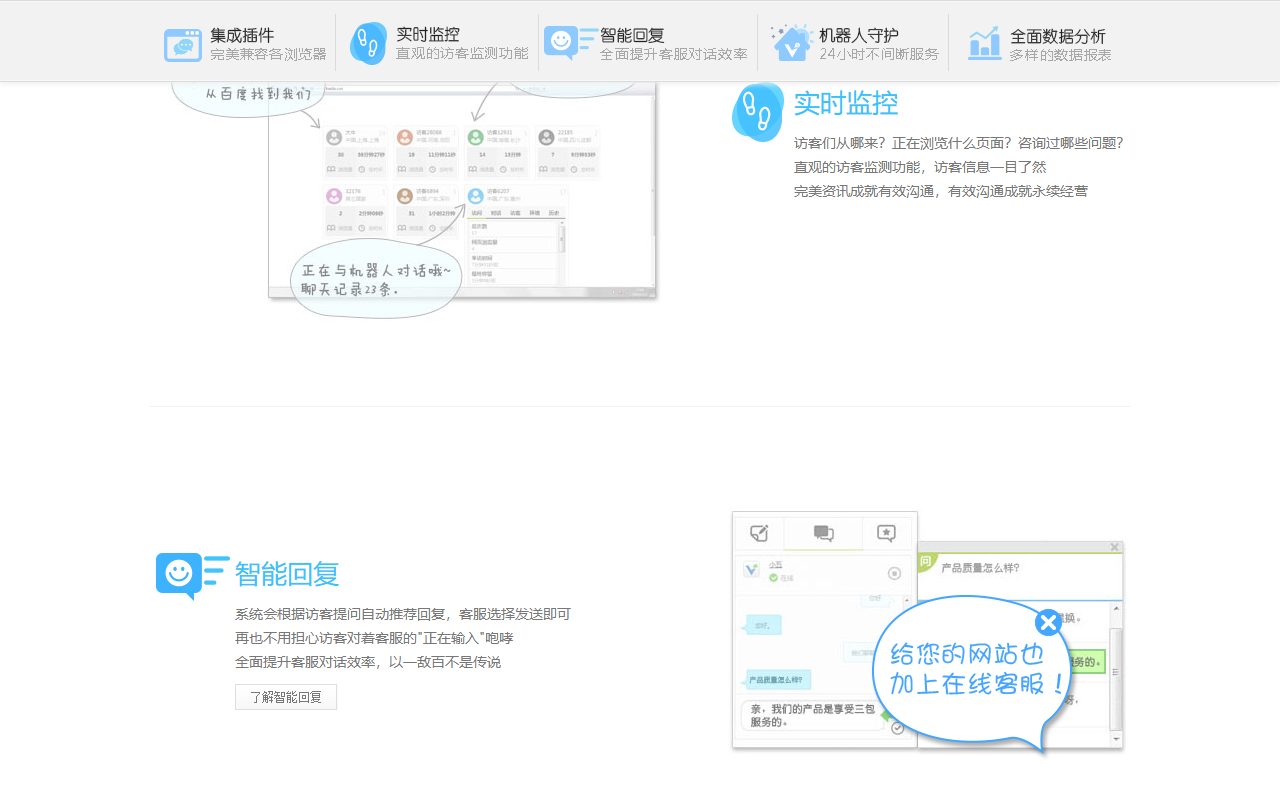
Task: Click the handwritten bubble 正在与机器人对话哦~
Action: point(376,279)
